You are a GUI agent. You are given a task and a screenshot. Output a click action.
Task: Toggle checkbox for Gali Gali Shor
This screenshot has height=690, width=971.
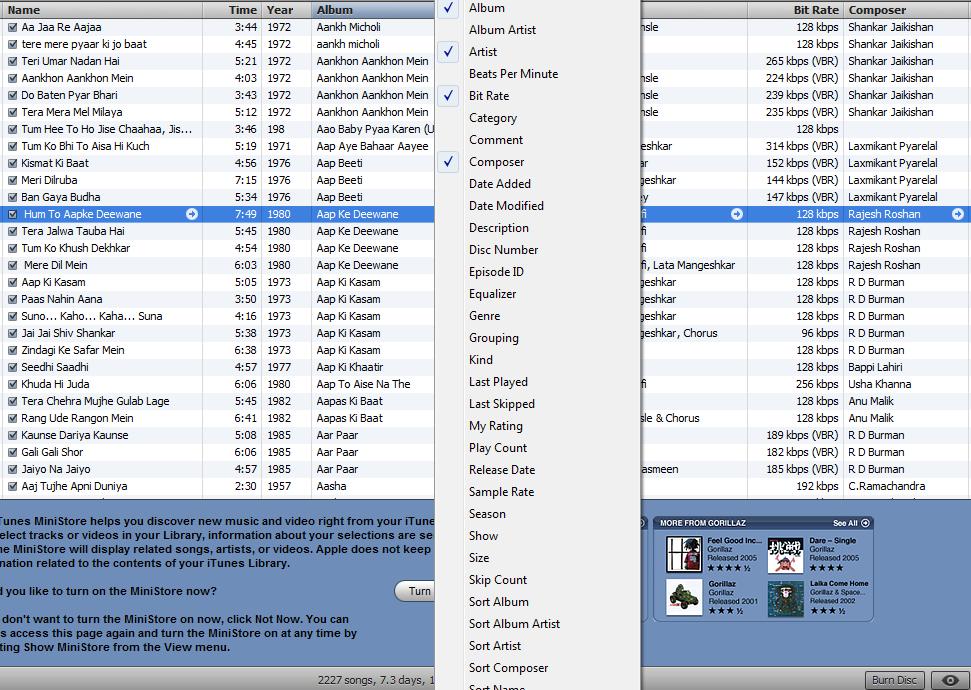pos(12,453)
